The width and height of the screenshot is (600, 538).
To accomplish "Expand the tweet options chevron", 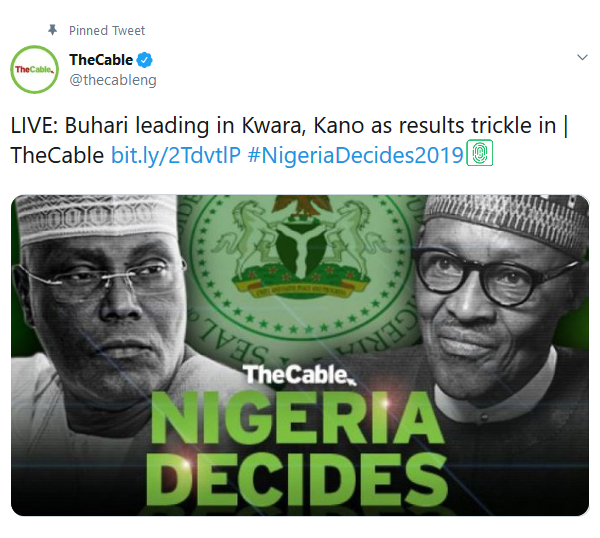I will click(x=582, y=58).
